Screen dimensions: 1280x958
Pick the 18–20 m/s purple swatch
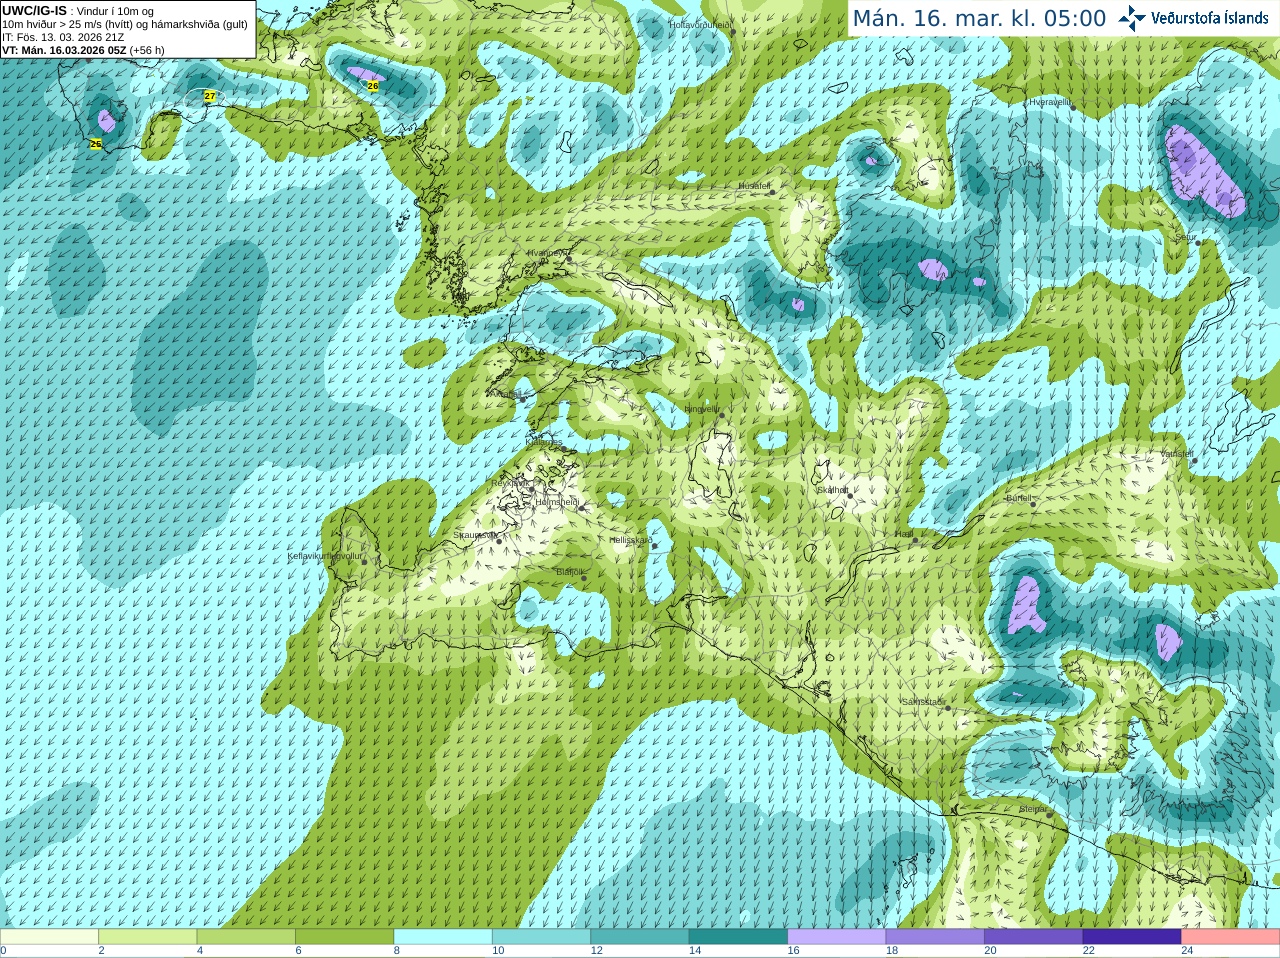(935, 937)
